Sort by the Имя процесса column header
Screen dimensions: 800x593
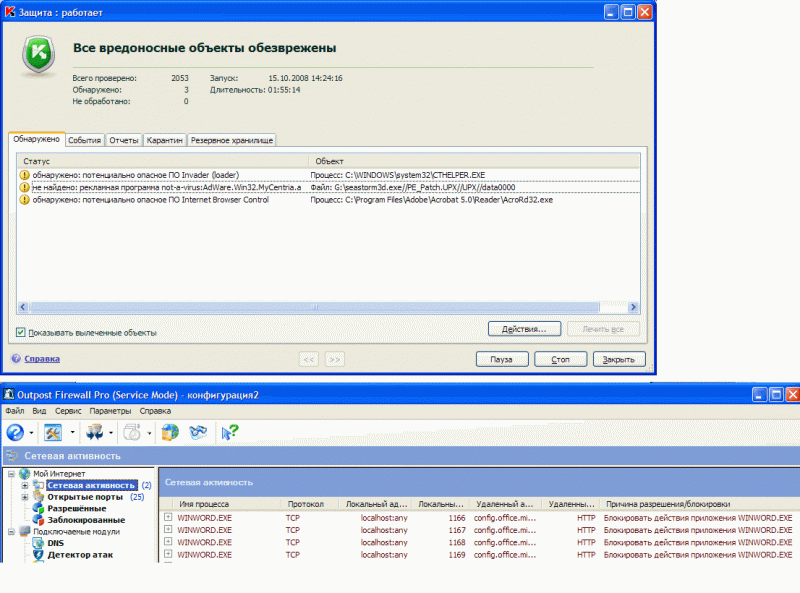227,504
